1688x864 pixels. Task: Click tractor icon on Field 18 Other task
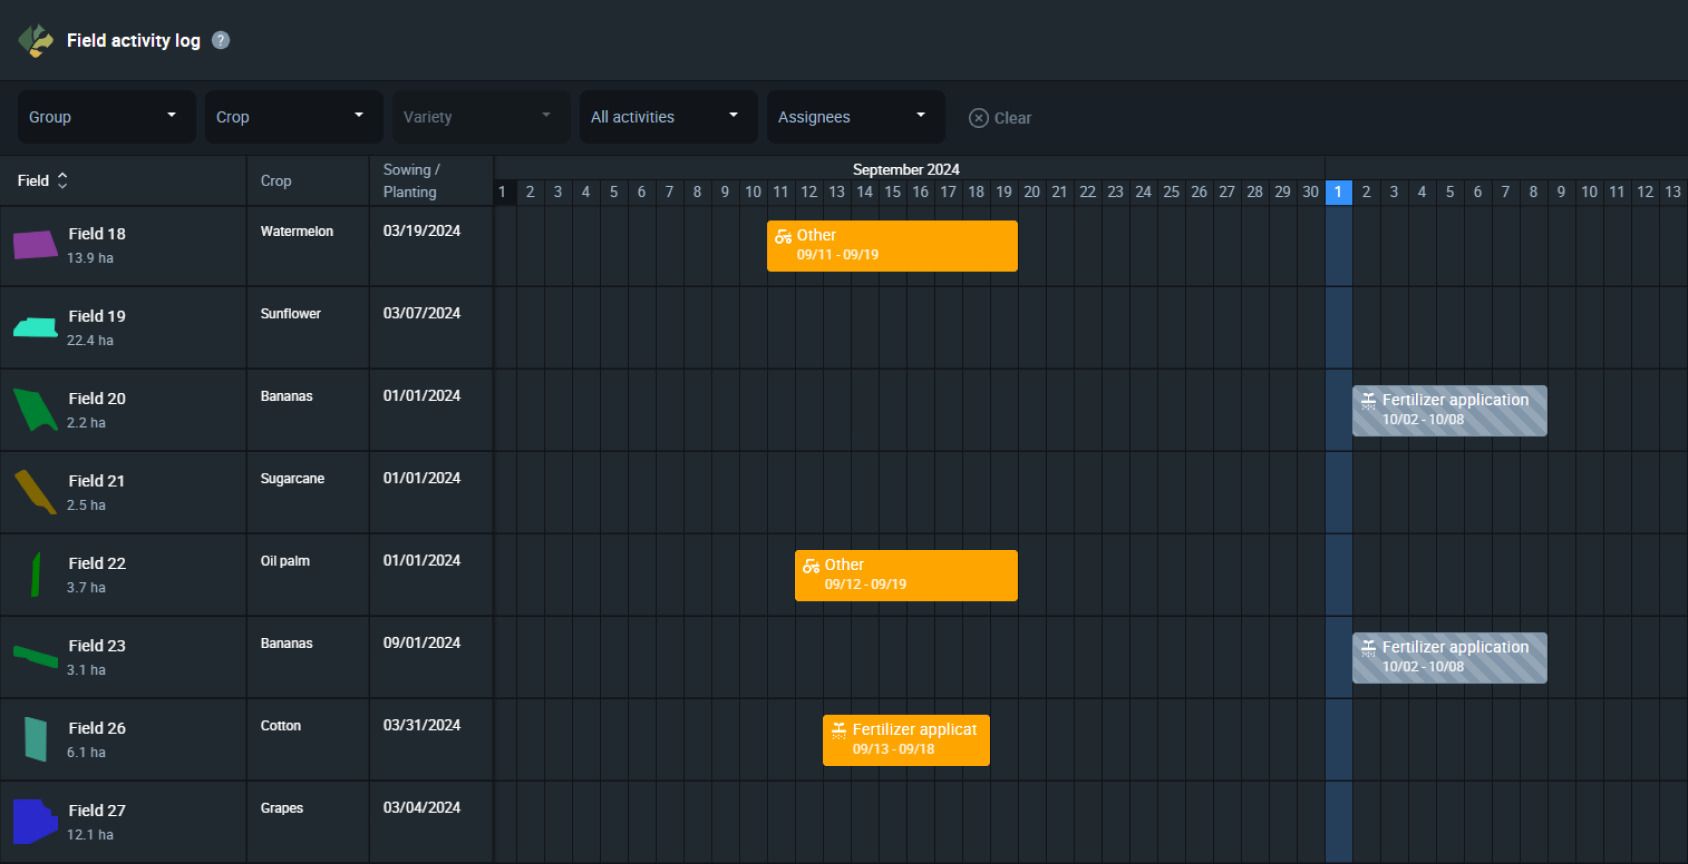click(x=783, y=236)
